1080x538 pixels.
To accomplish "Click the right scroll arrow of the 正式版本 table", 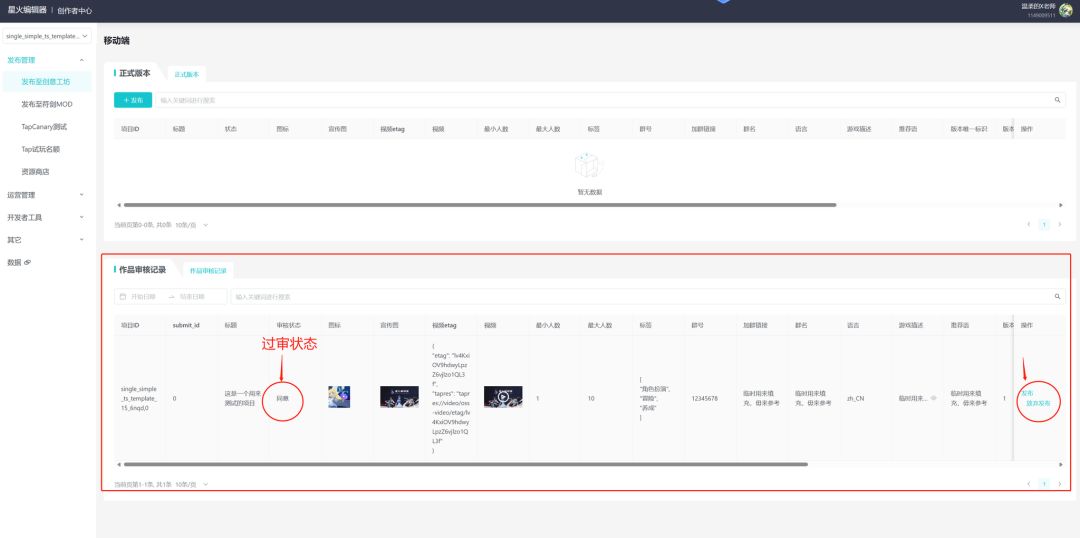I will click(x=1061, y=205).
